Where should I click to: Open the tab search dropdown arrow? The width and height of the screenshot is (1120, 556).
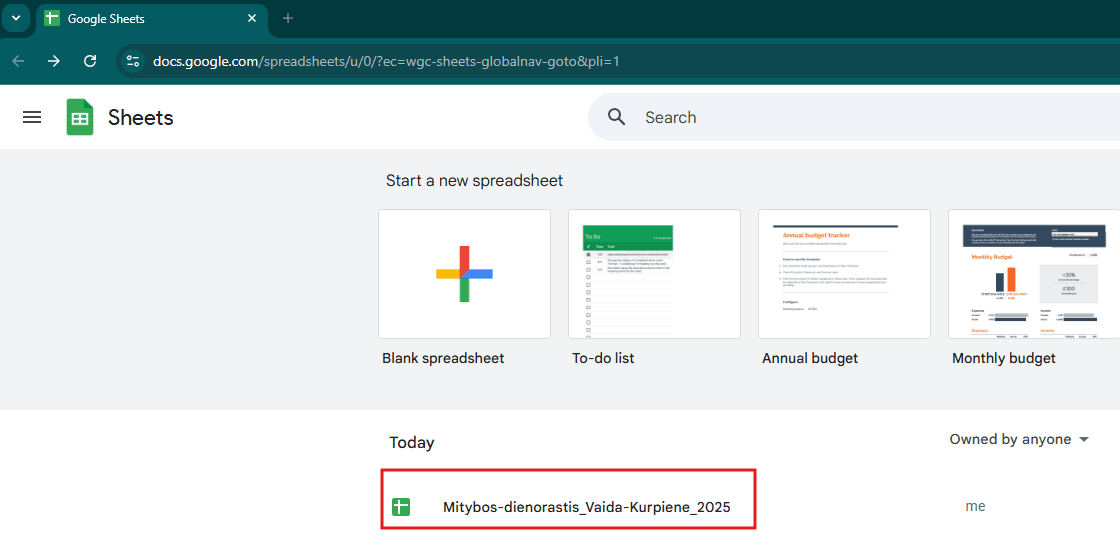click(x=16, y=19)
